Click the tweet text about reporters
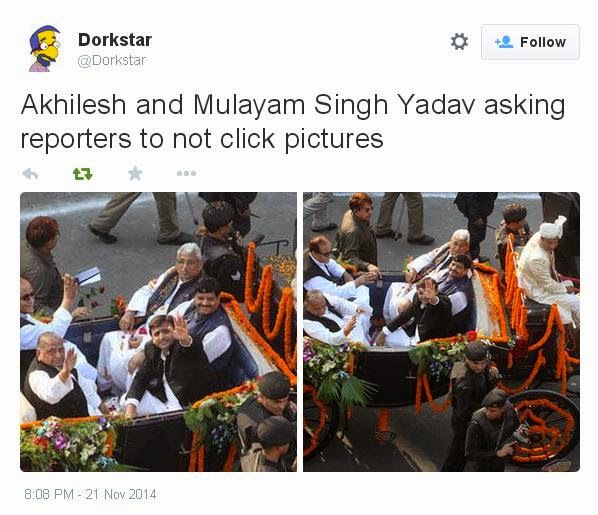This screenshot has width=598, height=515. point(293,122)
